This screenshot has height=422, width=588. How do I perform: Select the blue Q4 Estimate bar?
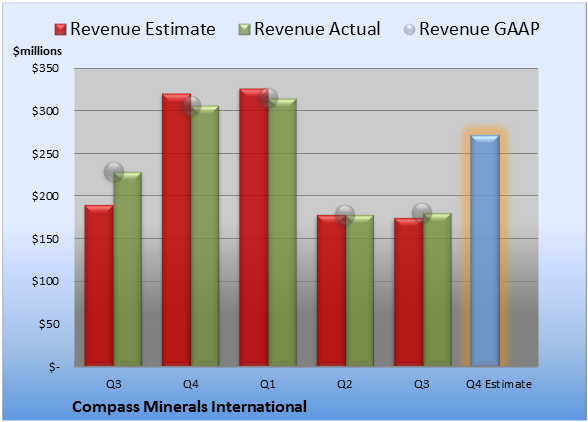click(x=485, y=250)
